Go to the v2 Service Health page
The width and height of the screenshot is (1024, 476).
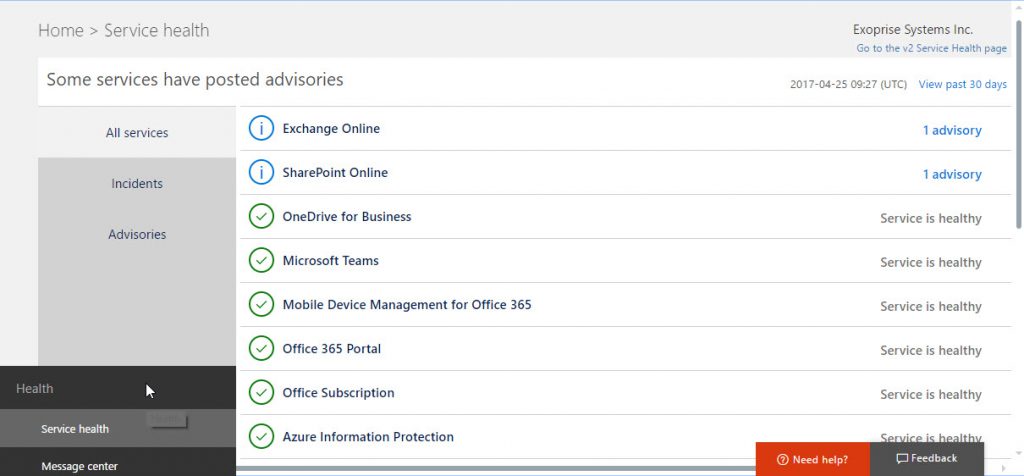(x=931, y=48)
